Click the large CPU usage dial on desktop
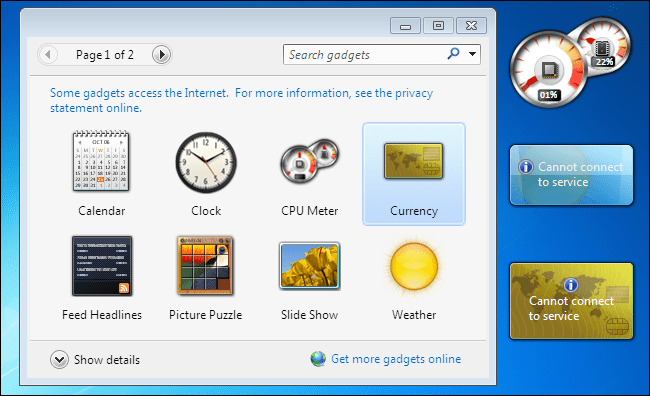 [x=548, y=70]
